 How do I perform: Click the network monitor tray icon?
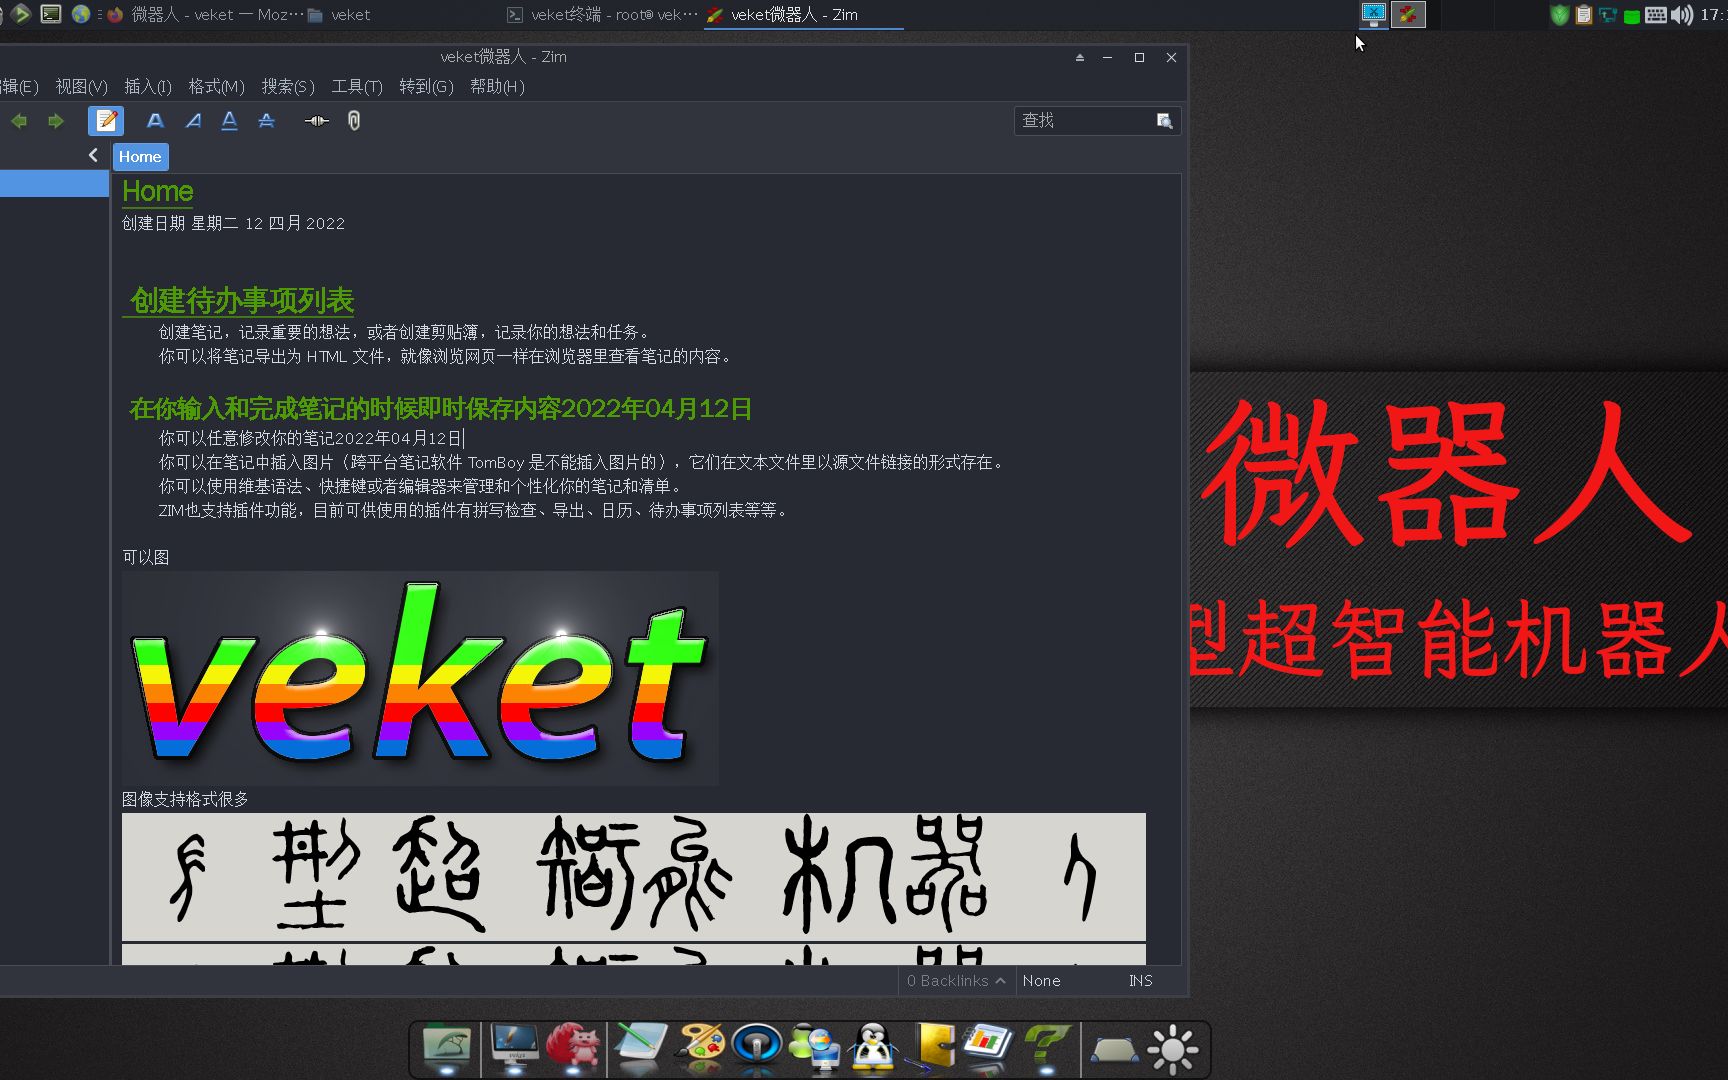1608,15
